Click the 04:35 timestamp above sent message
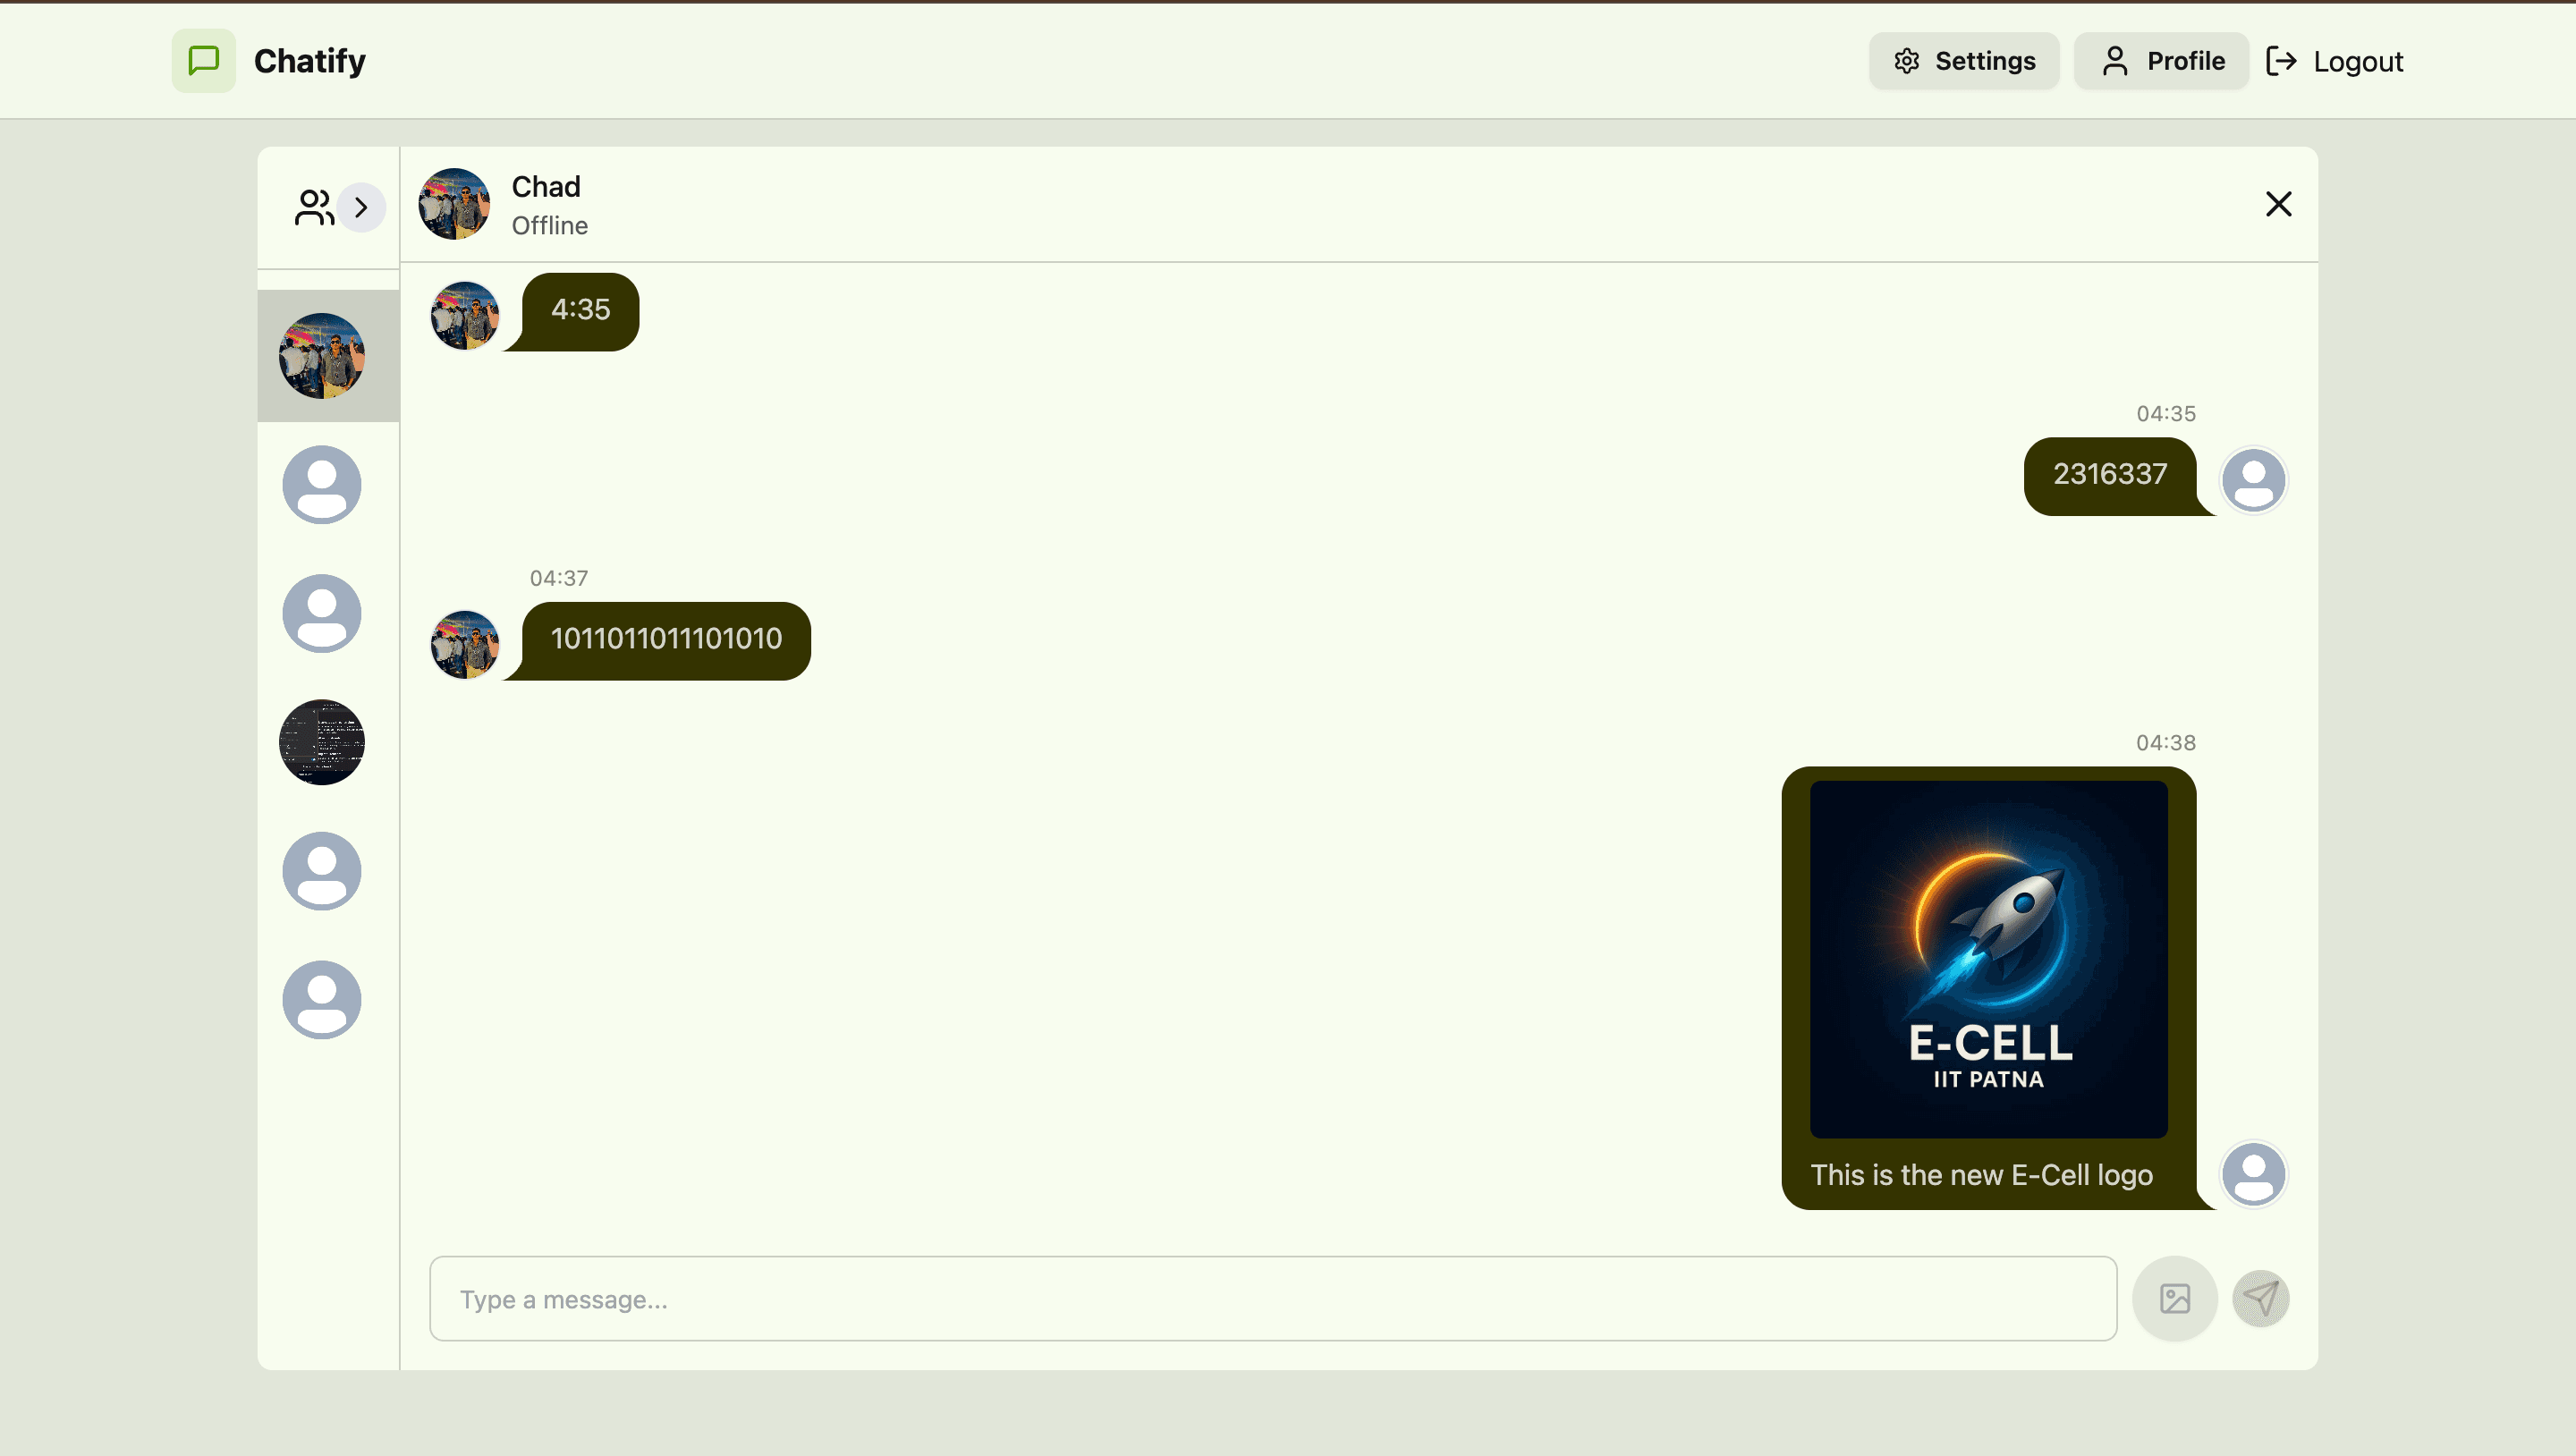 click(2166, 414)
